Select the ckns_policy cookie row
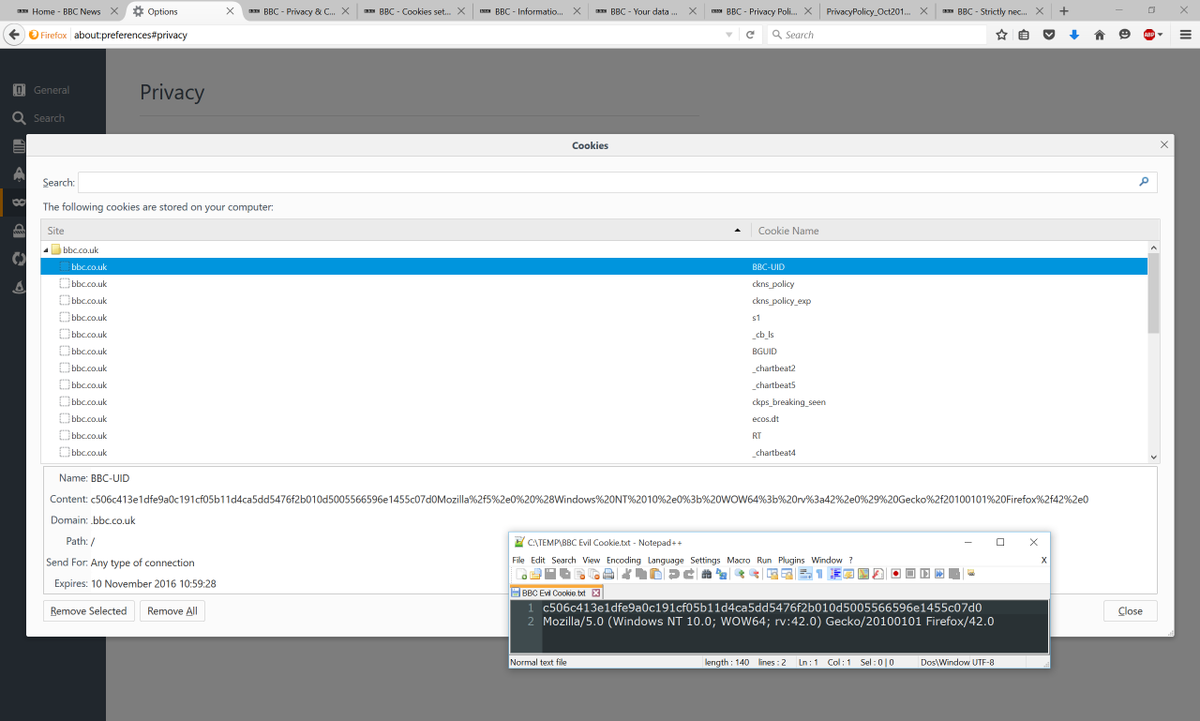Image resolution: width=1200 pixels, height=721 pixels. click(x=595, y=284)
